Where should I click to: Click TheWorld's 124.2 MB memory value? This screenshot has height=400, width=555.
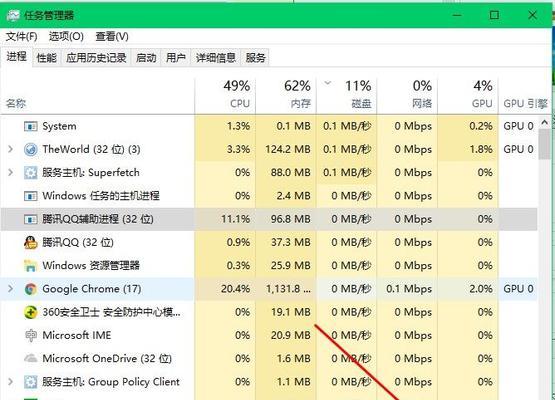pyautogui.click(x=288, y=149)
